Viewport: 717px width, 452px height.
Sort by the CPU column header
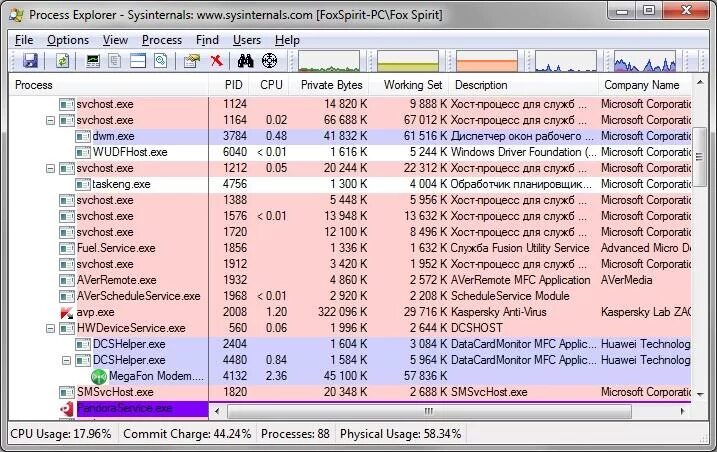point(271,85)
